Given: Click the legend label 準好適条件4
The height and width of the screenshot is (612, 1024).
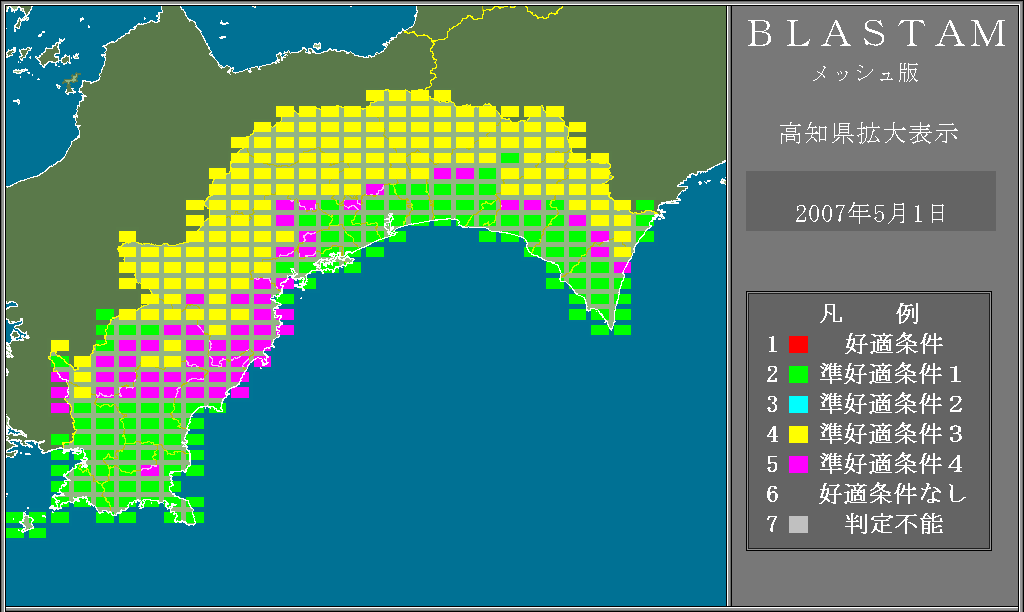Looking at the screenshot, I should 891,464.
